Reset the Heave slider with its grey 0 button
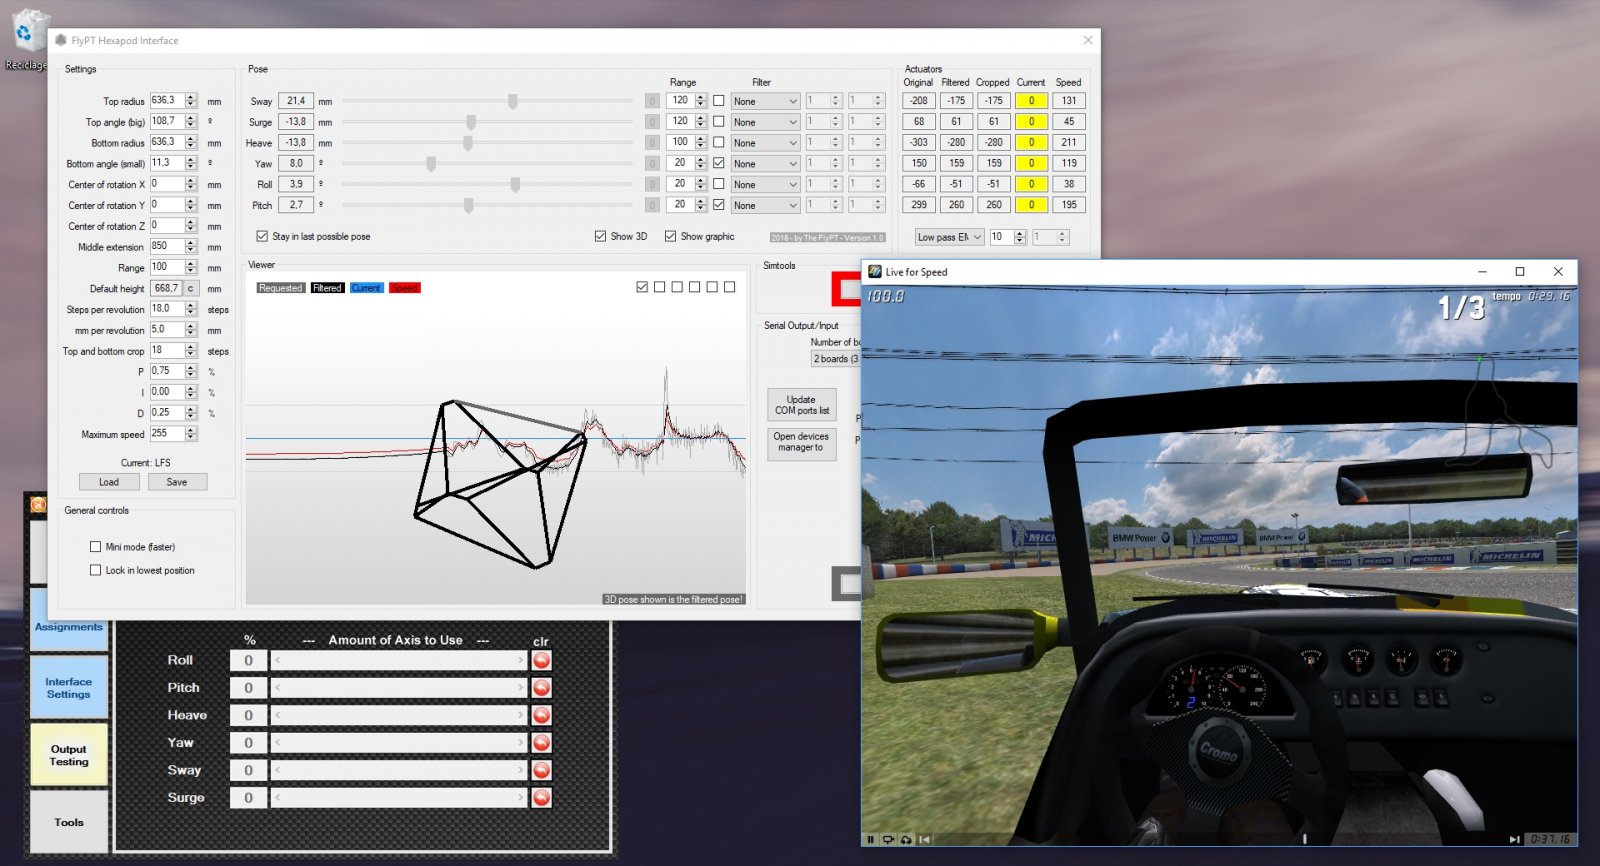 (652, 143)
